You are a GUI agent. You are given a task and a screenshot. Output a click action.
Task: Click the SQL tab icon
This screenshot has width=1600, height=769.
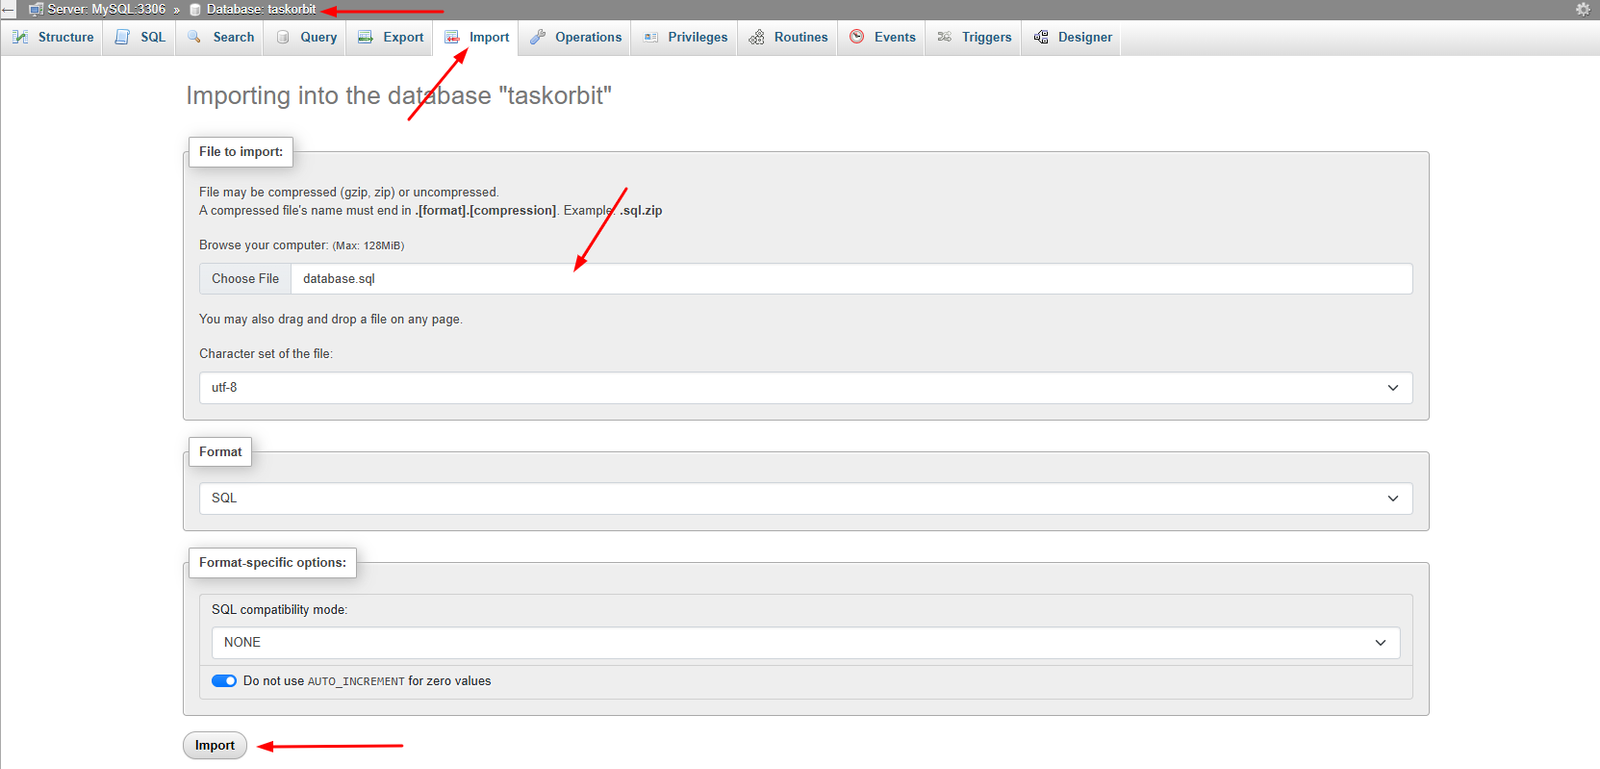coord(122,37)
